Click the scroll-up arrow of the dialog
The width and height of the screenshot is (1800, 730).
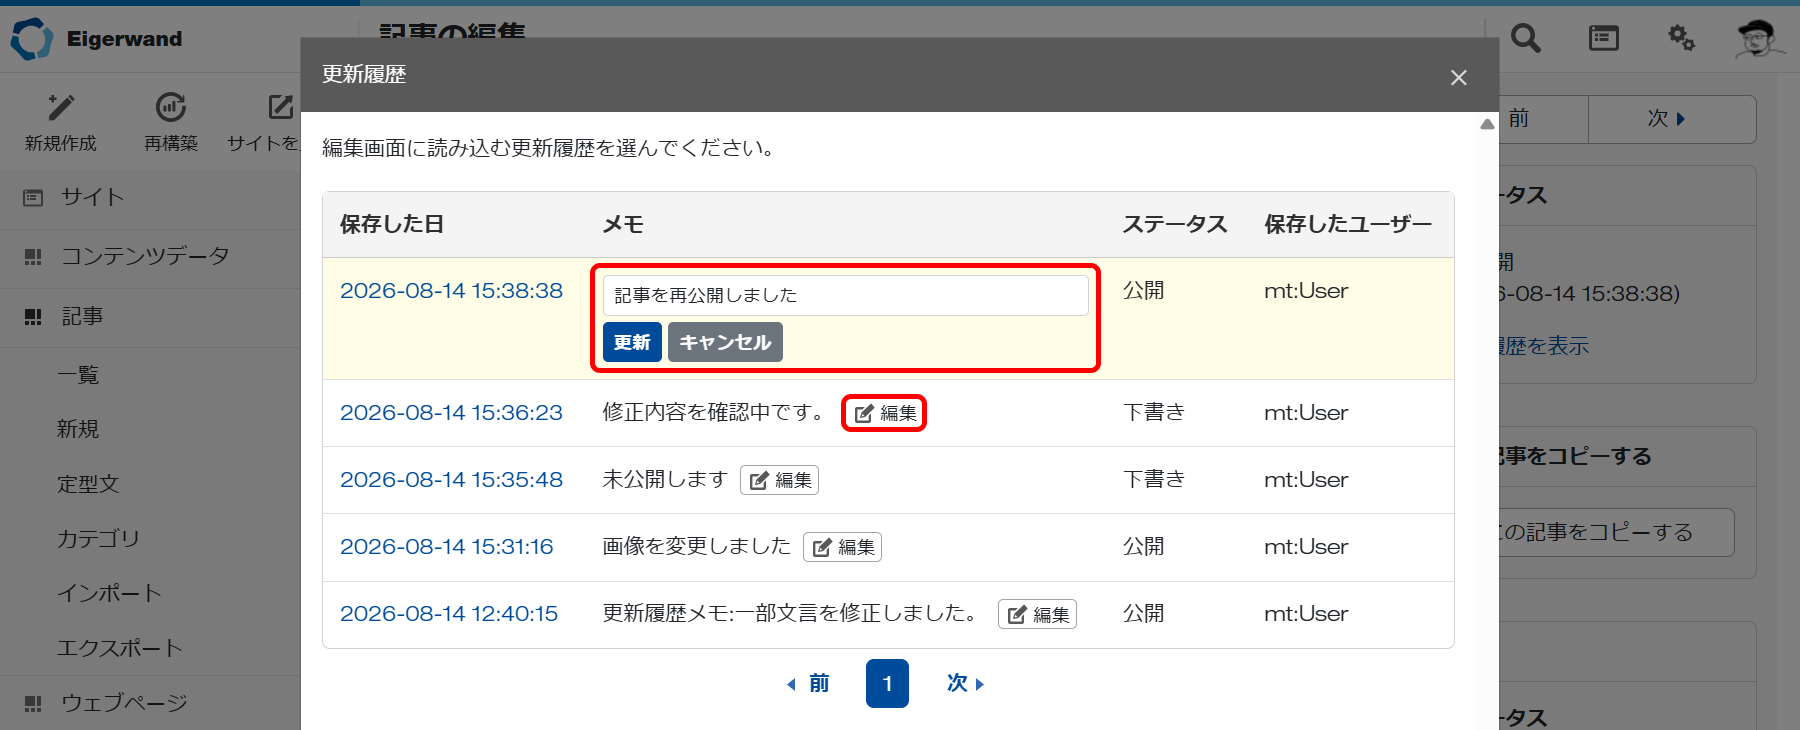[x=1487, y=124]
